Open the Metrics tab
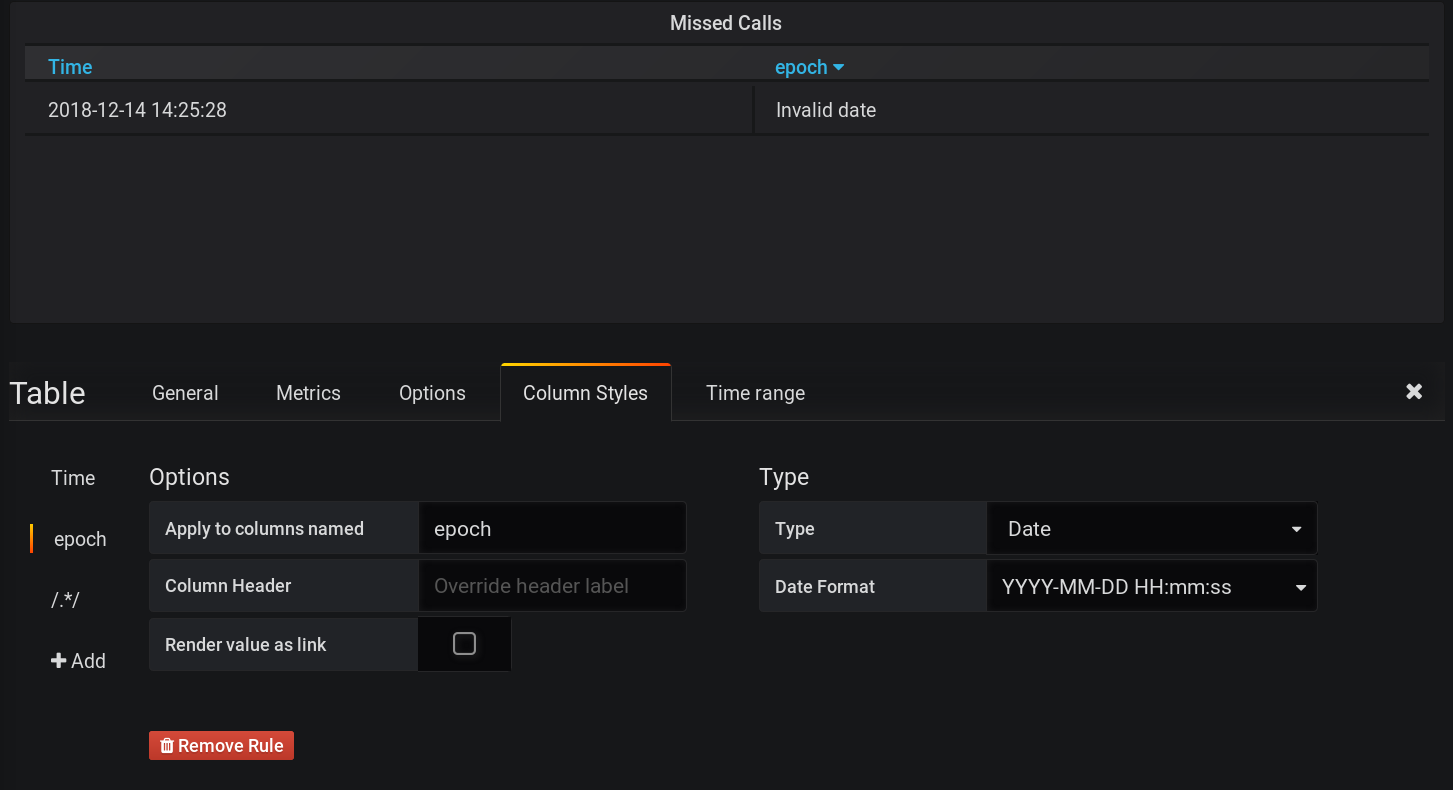The height and width of the screenshot is (790, 1453). pyautogui.click(x=307, y=393)
